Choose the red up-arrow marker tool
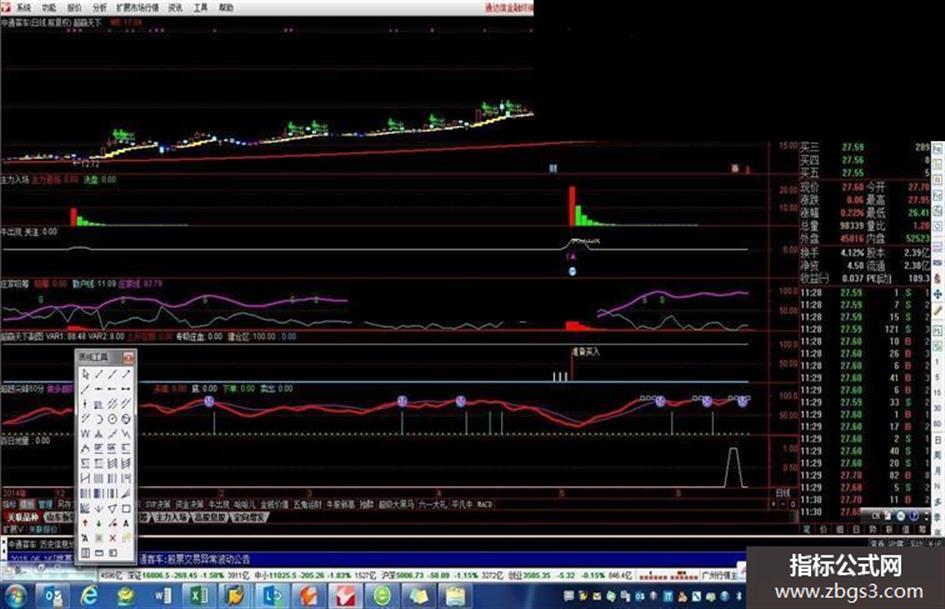Screen dimensions: 945x609 tap(85, 523)
